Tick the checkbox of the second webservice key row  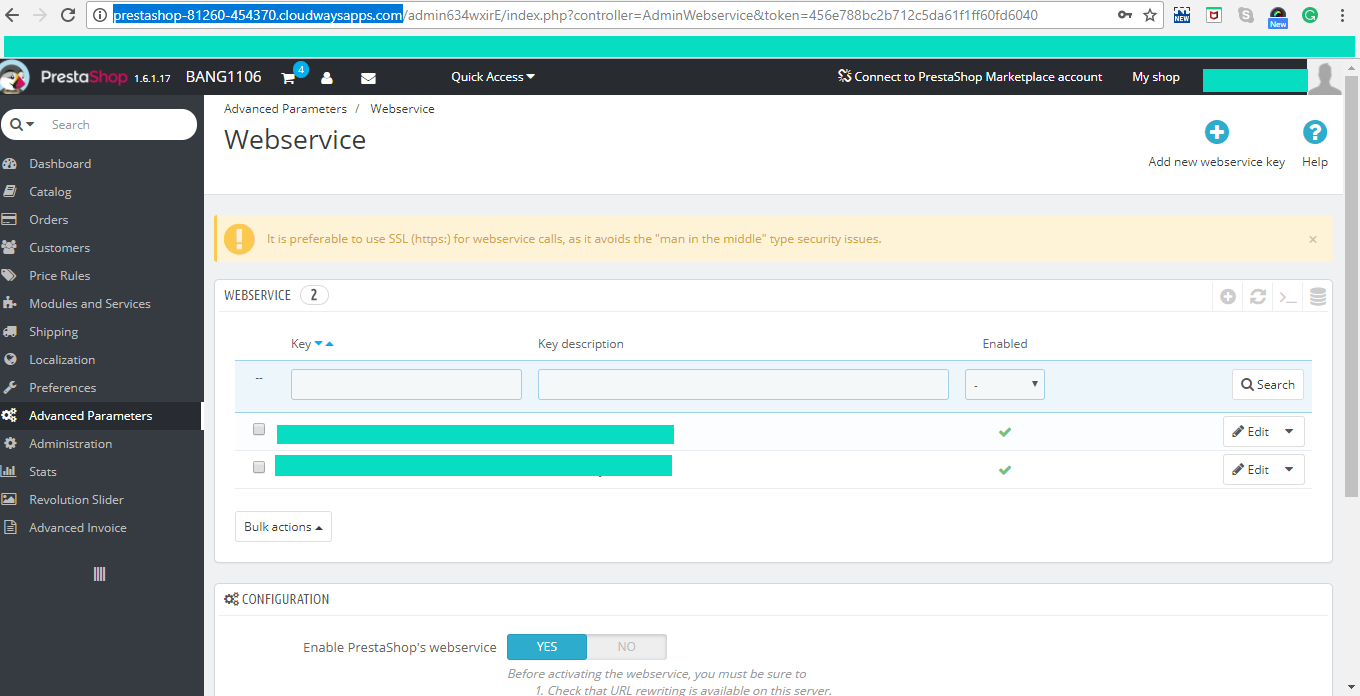259,467
